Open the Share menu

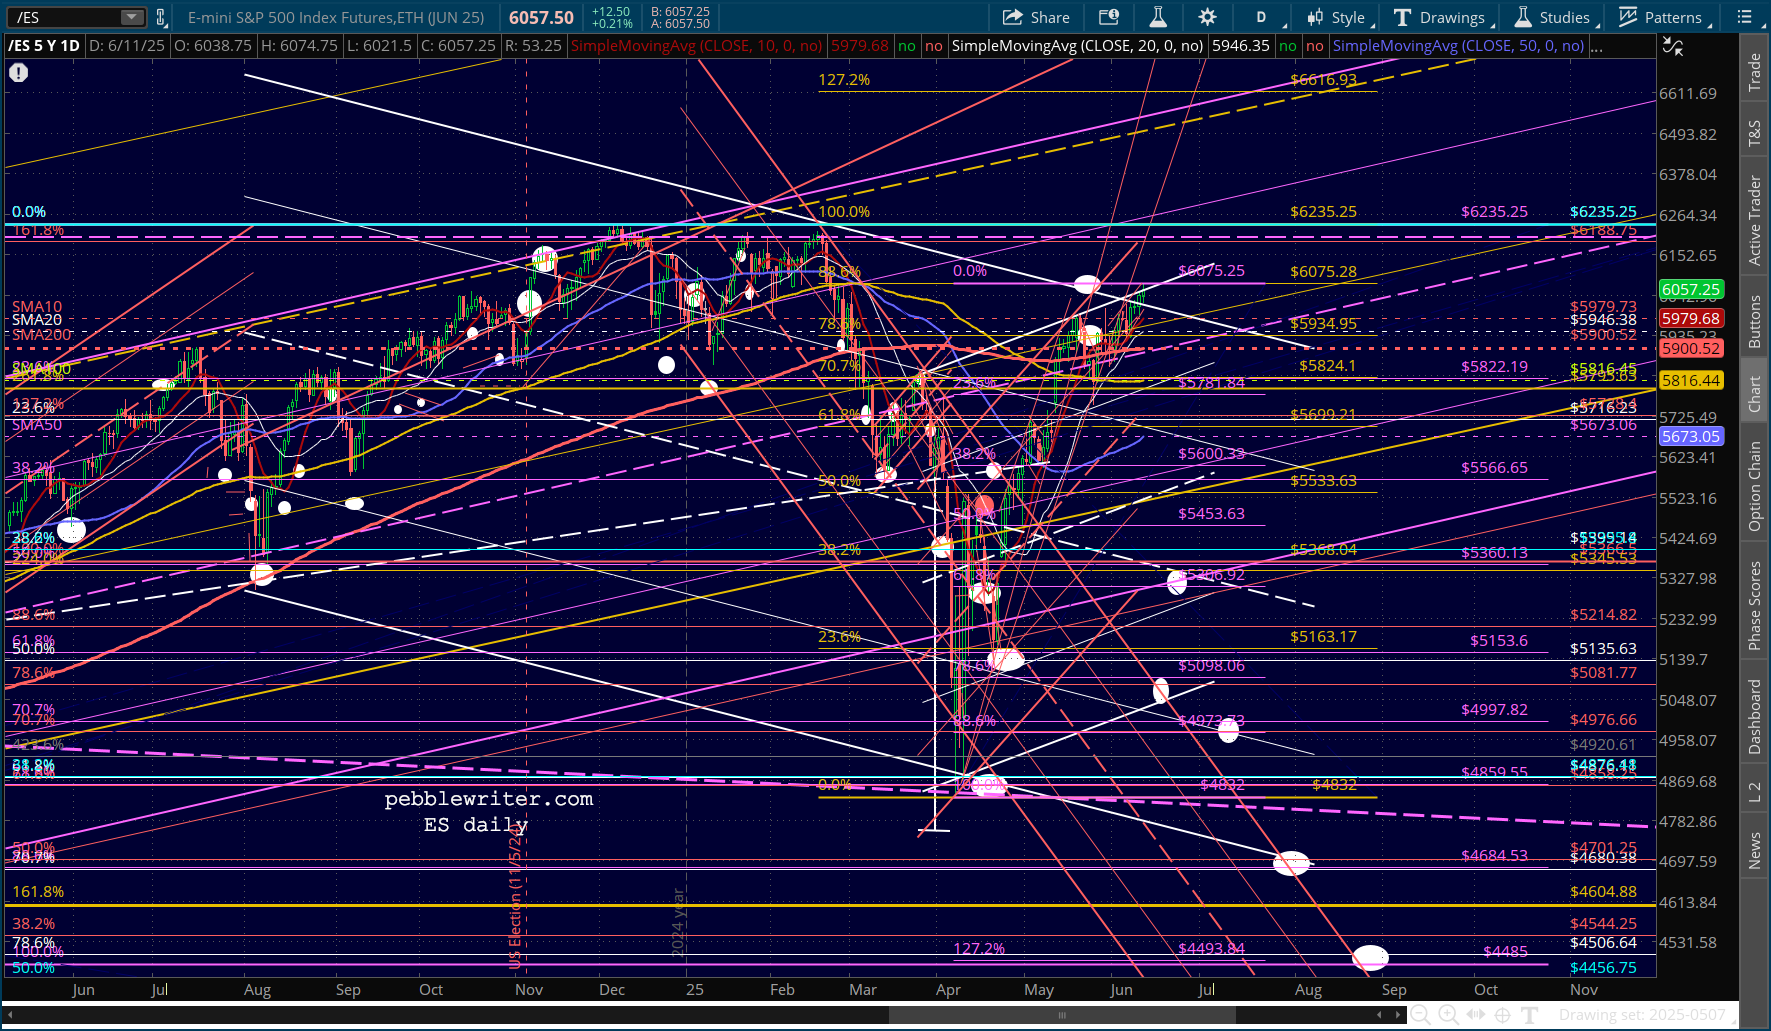[x=1036, y=17]
